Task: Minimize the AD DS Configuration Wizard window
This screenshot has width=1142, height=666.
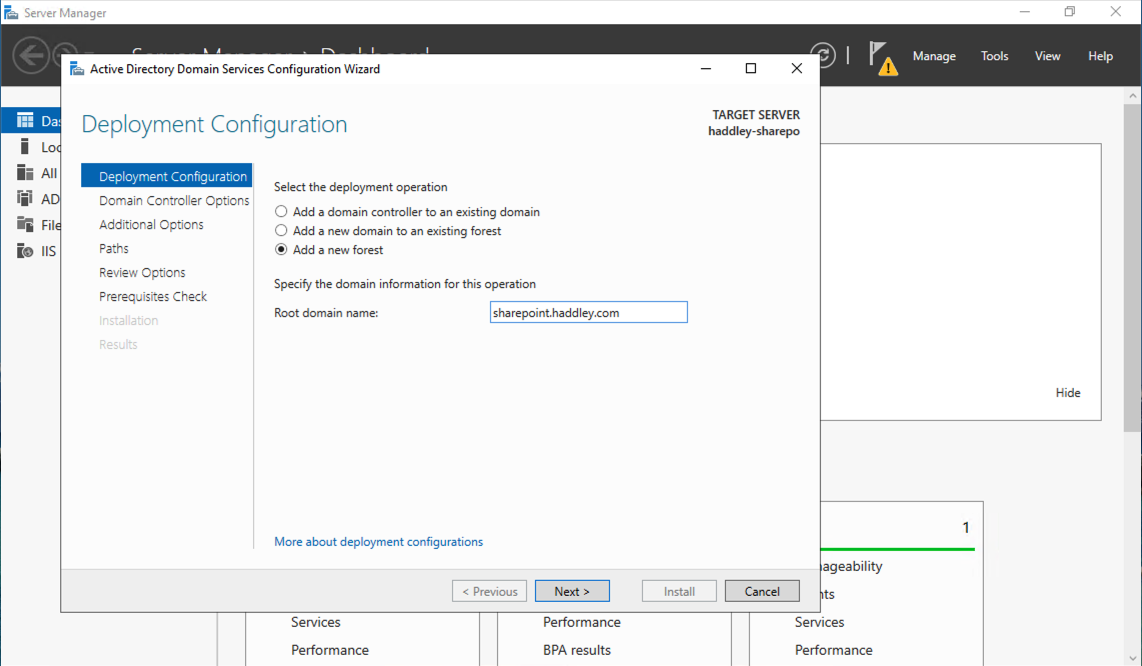Action: click(x=706, y=68)
